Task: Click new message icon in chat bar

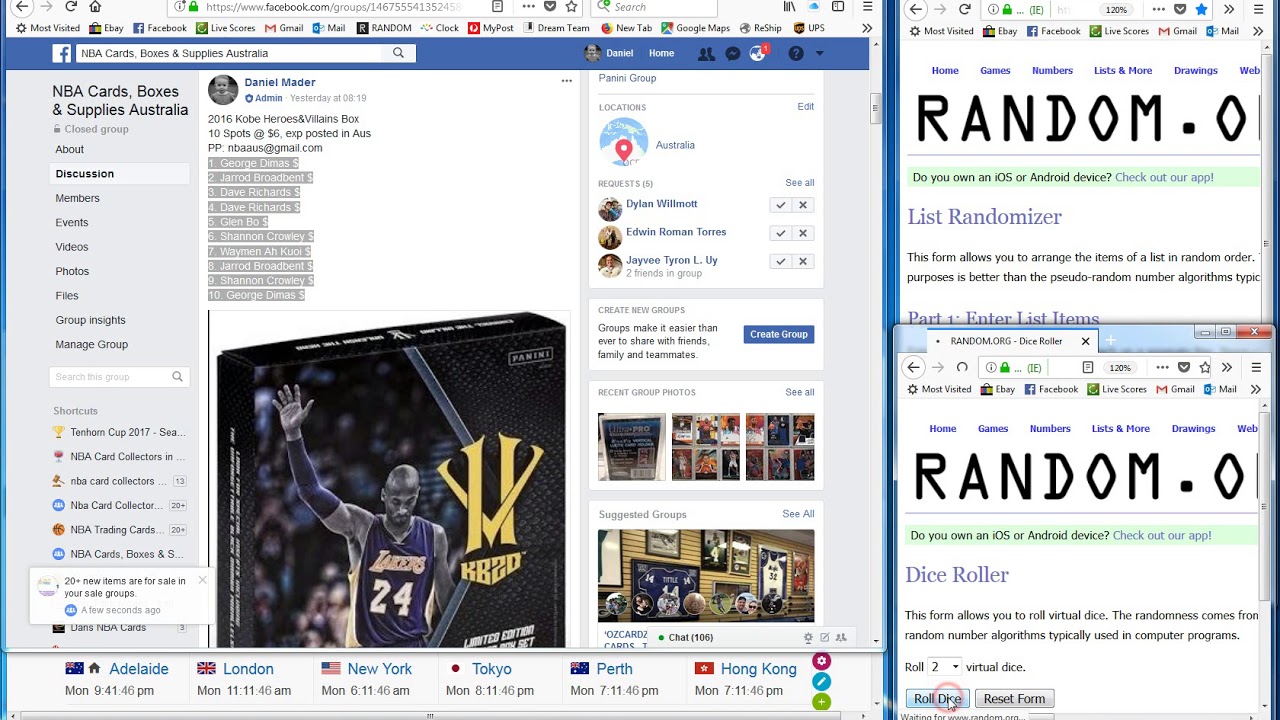Action: 824,637
